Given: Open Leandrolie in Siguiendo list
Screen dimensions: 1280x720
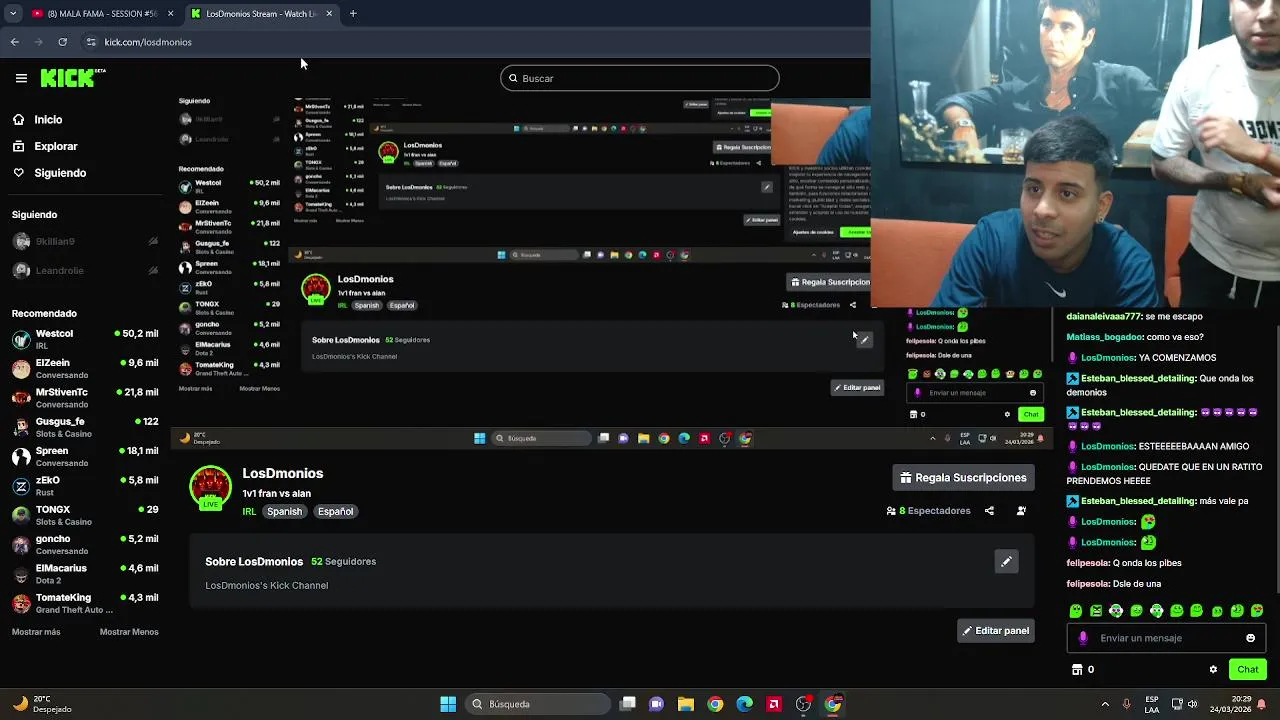Looking at the screenshot, I should [x=85, y=271].
